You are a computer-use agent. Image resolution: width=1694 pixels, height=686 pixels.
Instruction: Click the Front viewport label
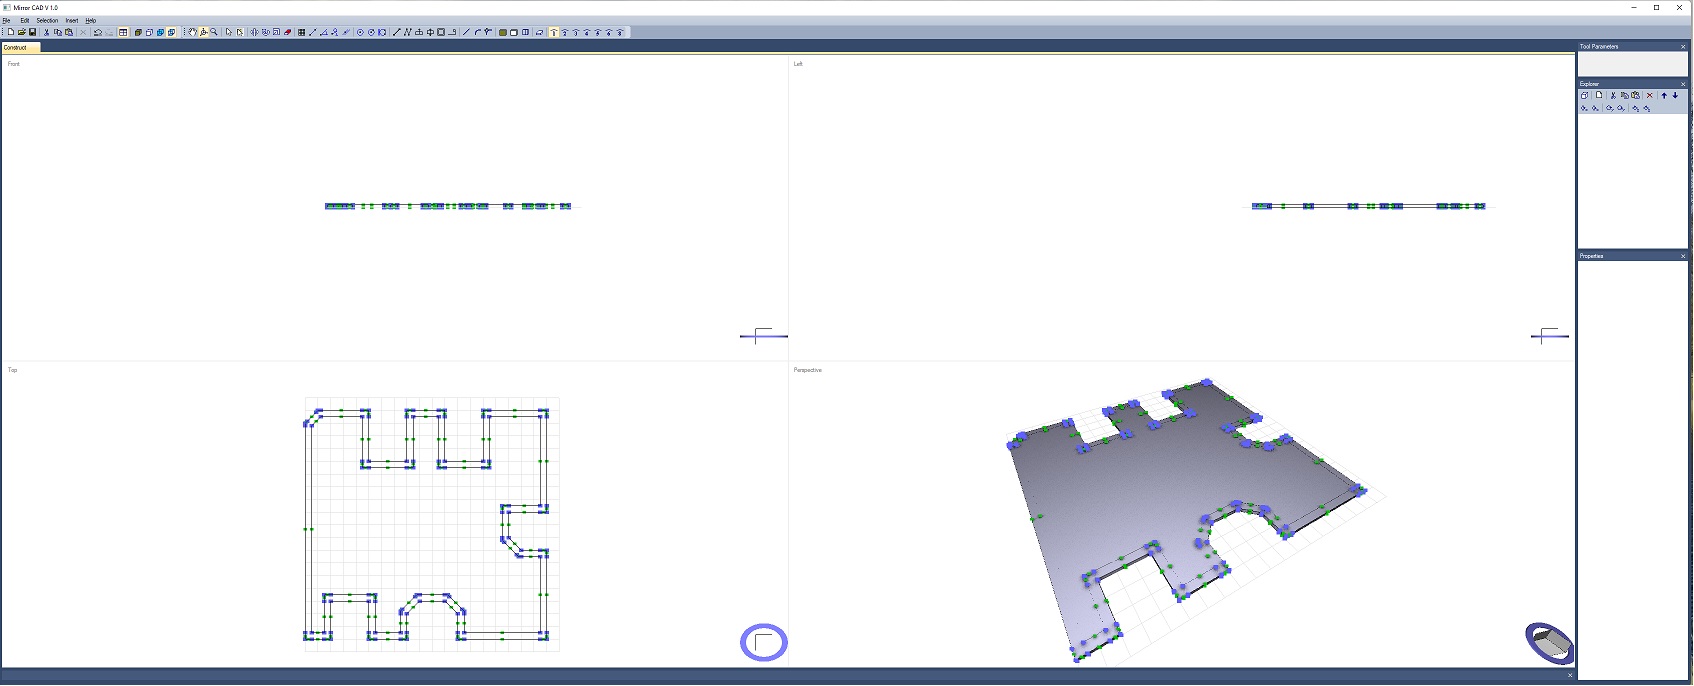14,64
